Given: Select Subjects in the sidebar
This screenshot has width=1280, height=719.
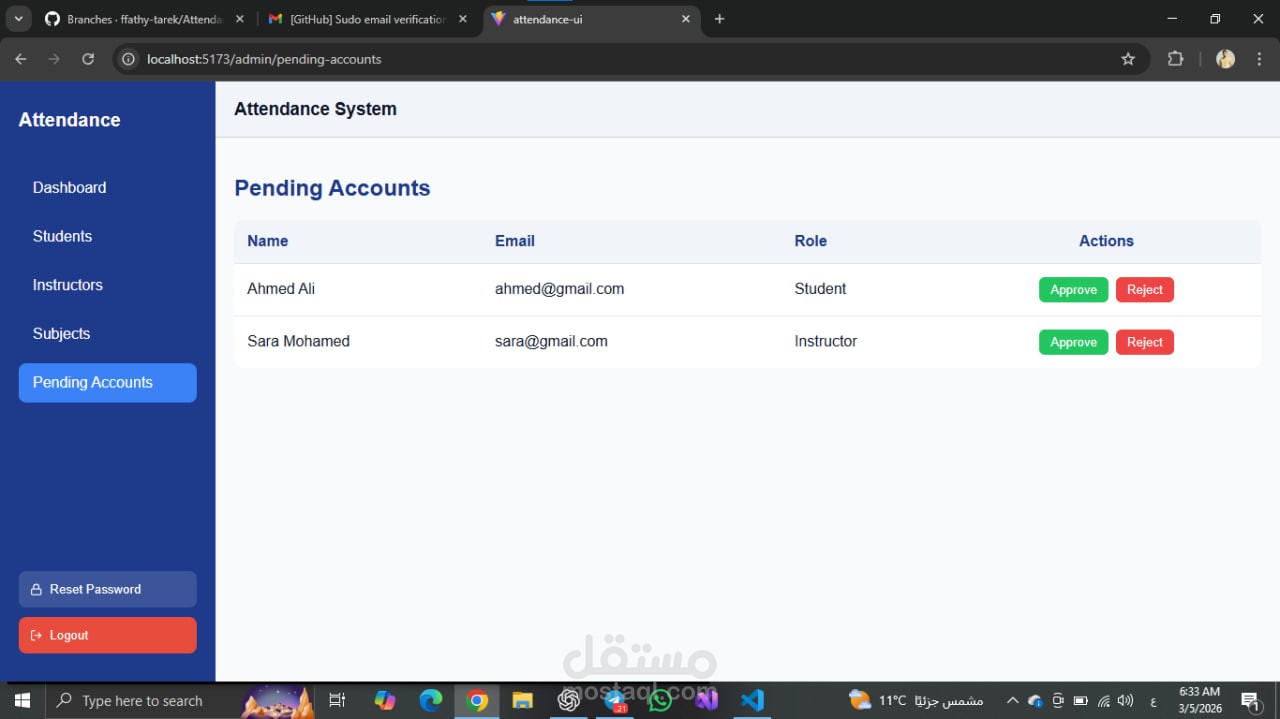Looking at the screenshot, I should coord(107,334).
